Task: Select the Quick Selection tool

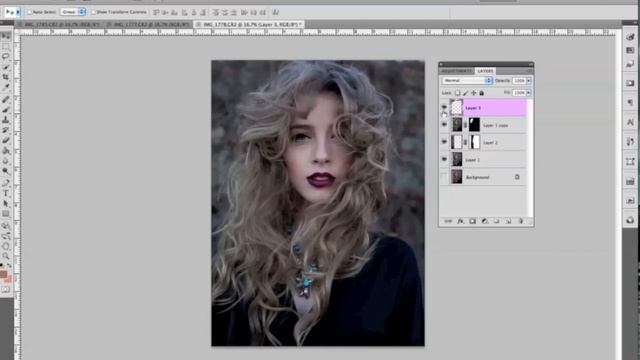Action: pos(6,67)
